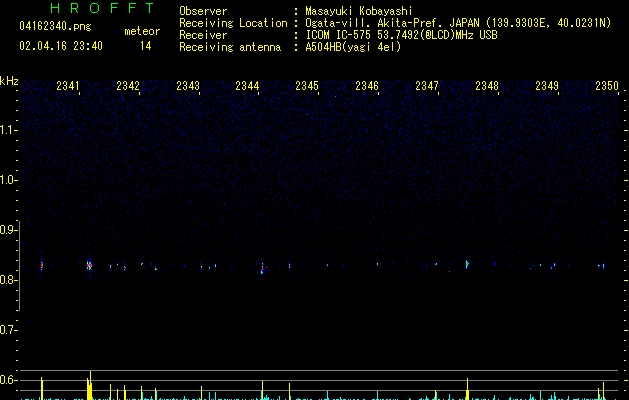Viewport: 629px width, 400px height.
Task: Click the 2348 time marker
Action: [487, 86]
